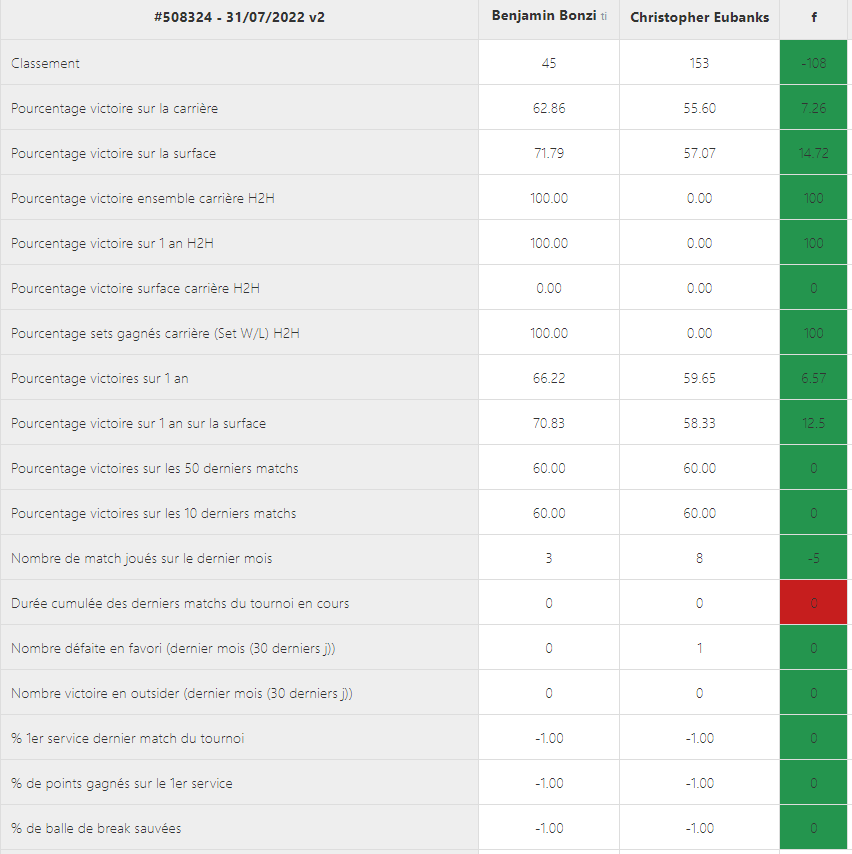Click the green 12.5 difference cell
This screenshot has height=854, width=852.
coord(813,423)
